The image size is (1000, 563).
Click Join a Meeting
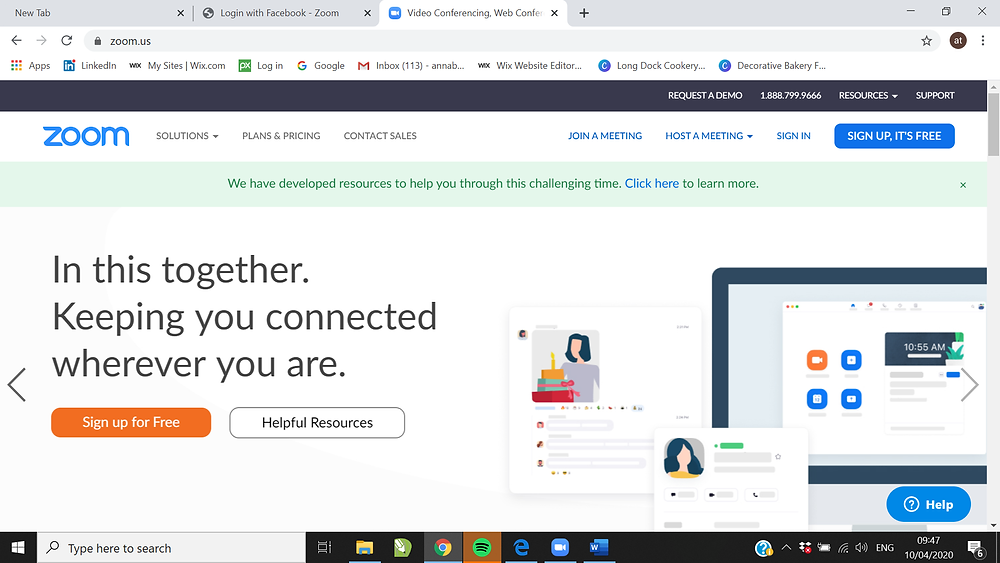[605, 136]
